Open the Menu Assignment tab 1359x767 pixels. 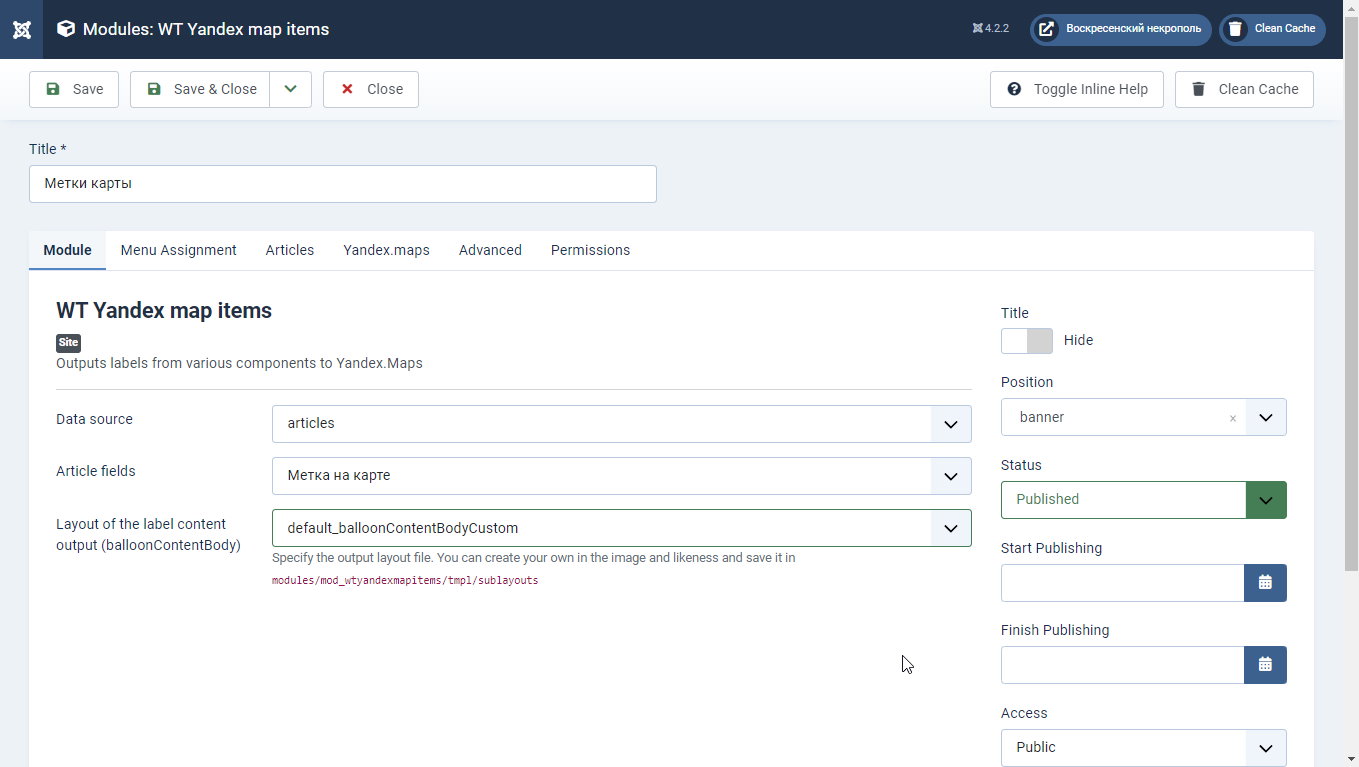tap(179, 250)
